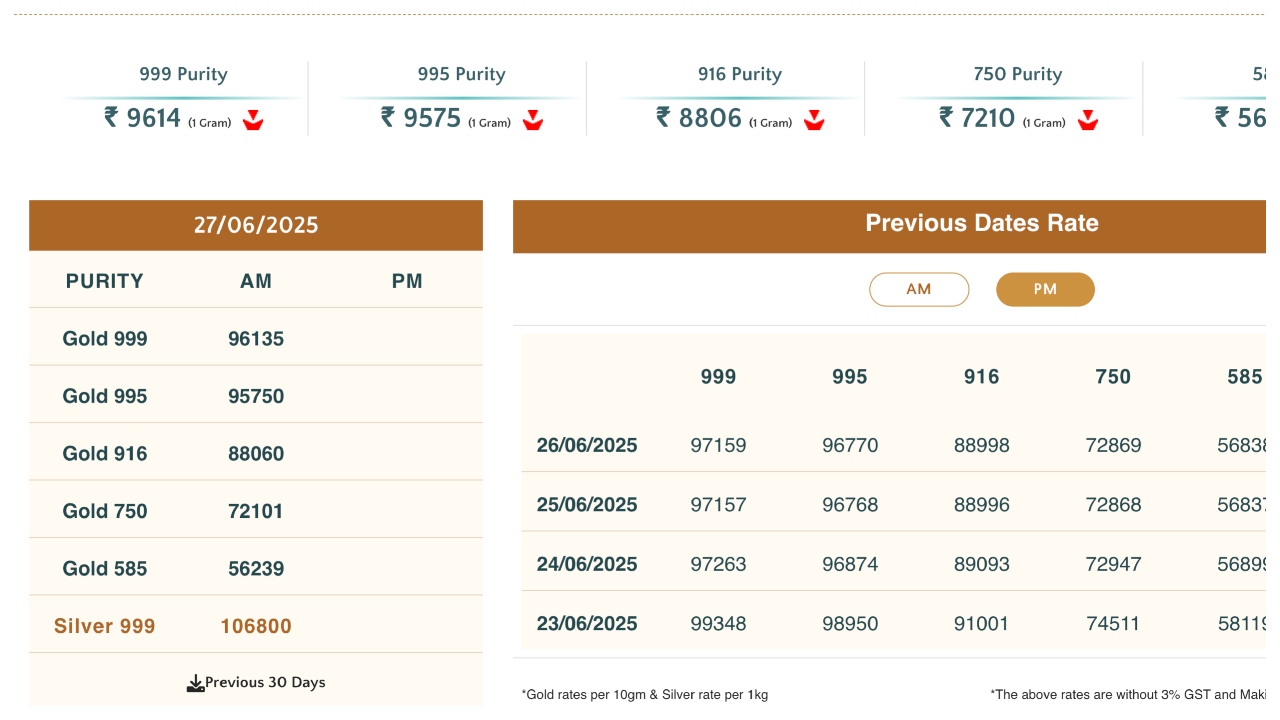Click the 999 column header in previous rates
The width and height of the screenshot is (1280, 720).
tap(718, 377)
